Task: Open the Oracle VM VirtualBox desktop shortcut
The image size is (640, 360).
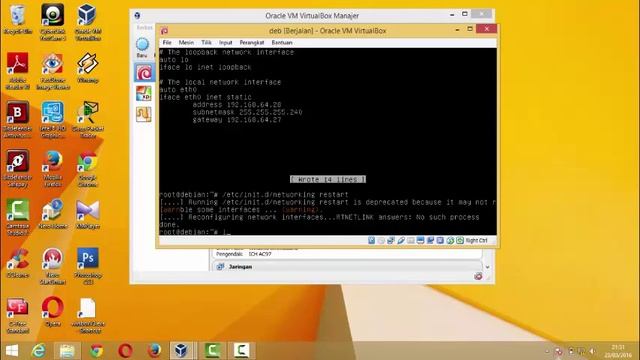Action: [x=88, y=22]
